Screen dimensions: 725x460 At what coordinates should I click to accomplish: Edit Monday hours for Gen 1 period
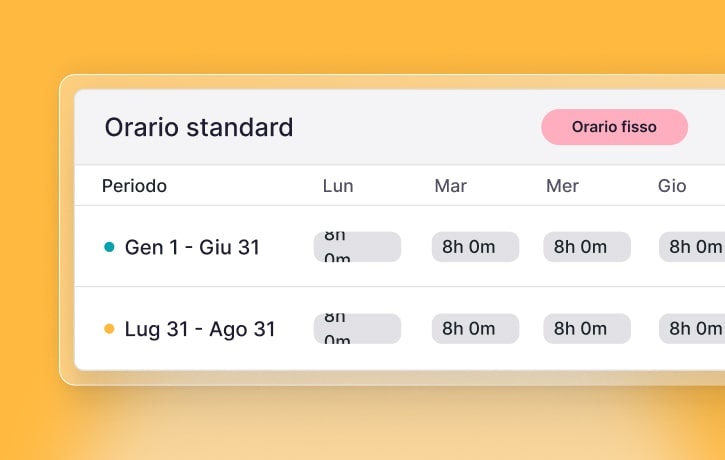pos(357,247)
